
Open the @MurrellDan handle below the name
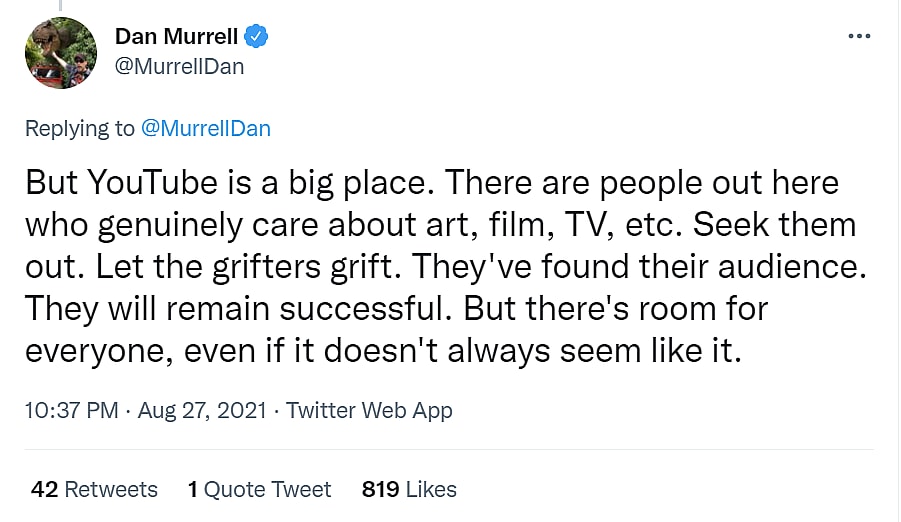(x=180, y=67)
